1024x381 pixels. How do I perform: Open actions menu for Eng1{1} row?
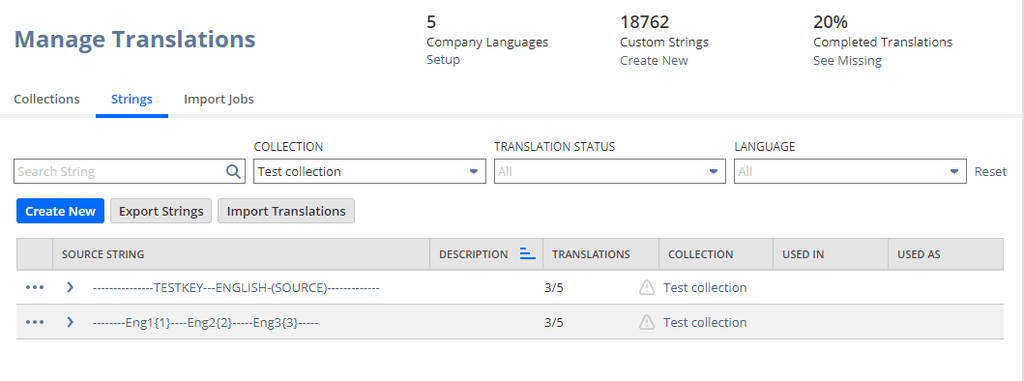pyautogui.click(x=35, y=322)
